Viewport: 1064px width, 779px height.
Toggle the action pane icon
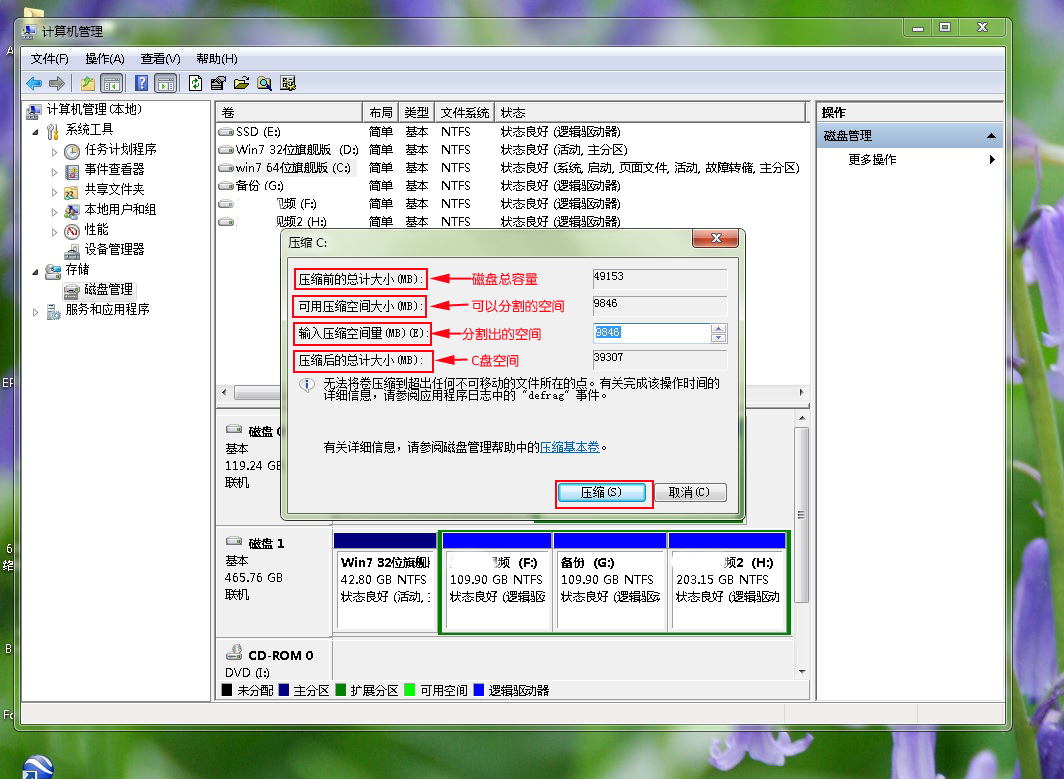(x=164, y=83)
